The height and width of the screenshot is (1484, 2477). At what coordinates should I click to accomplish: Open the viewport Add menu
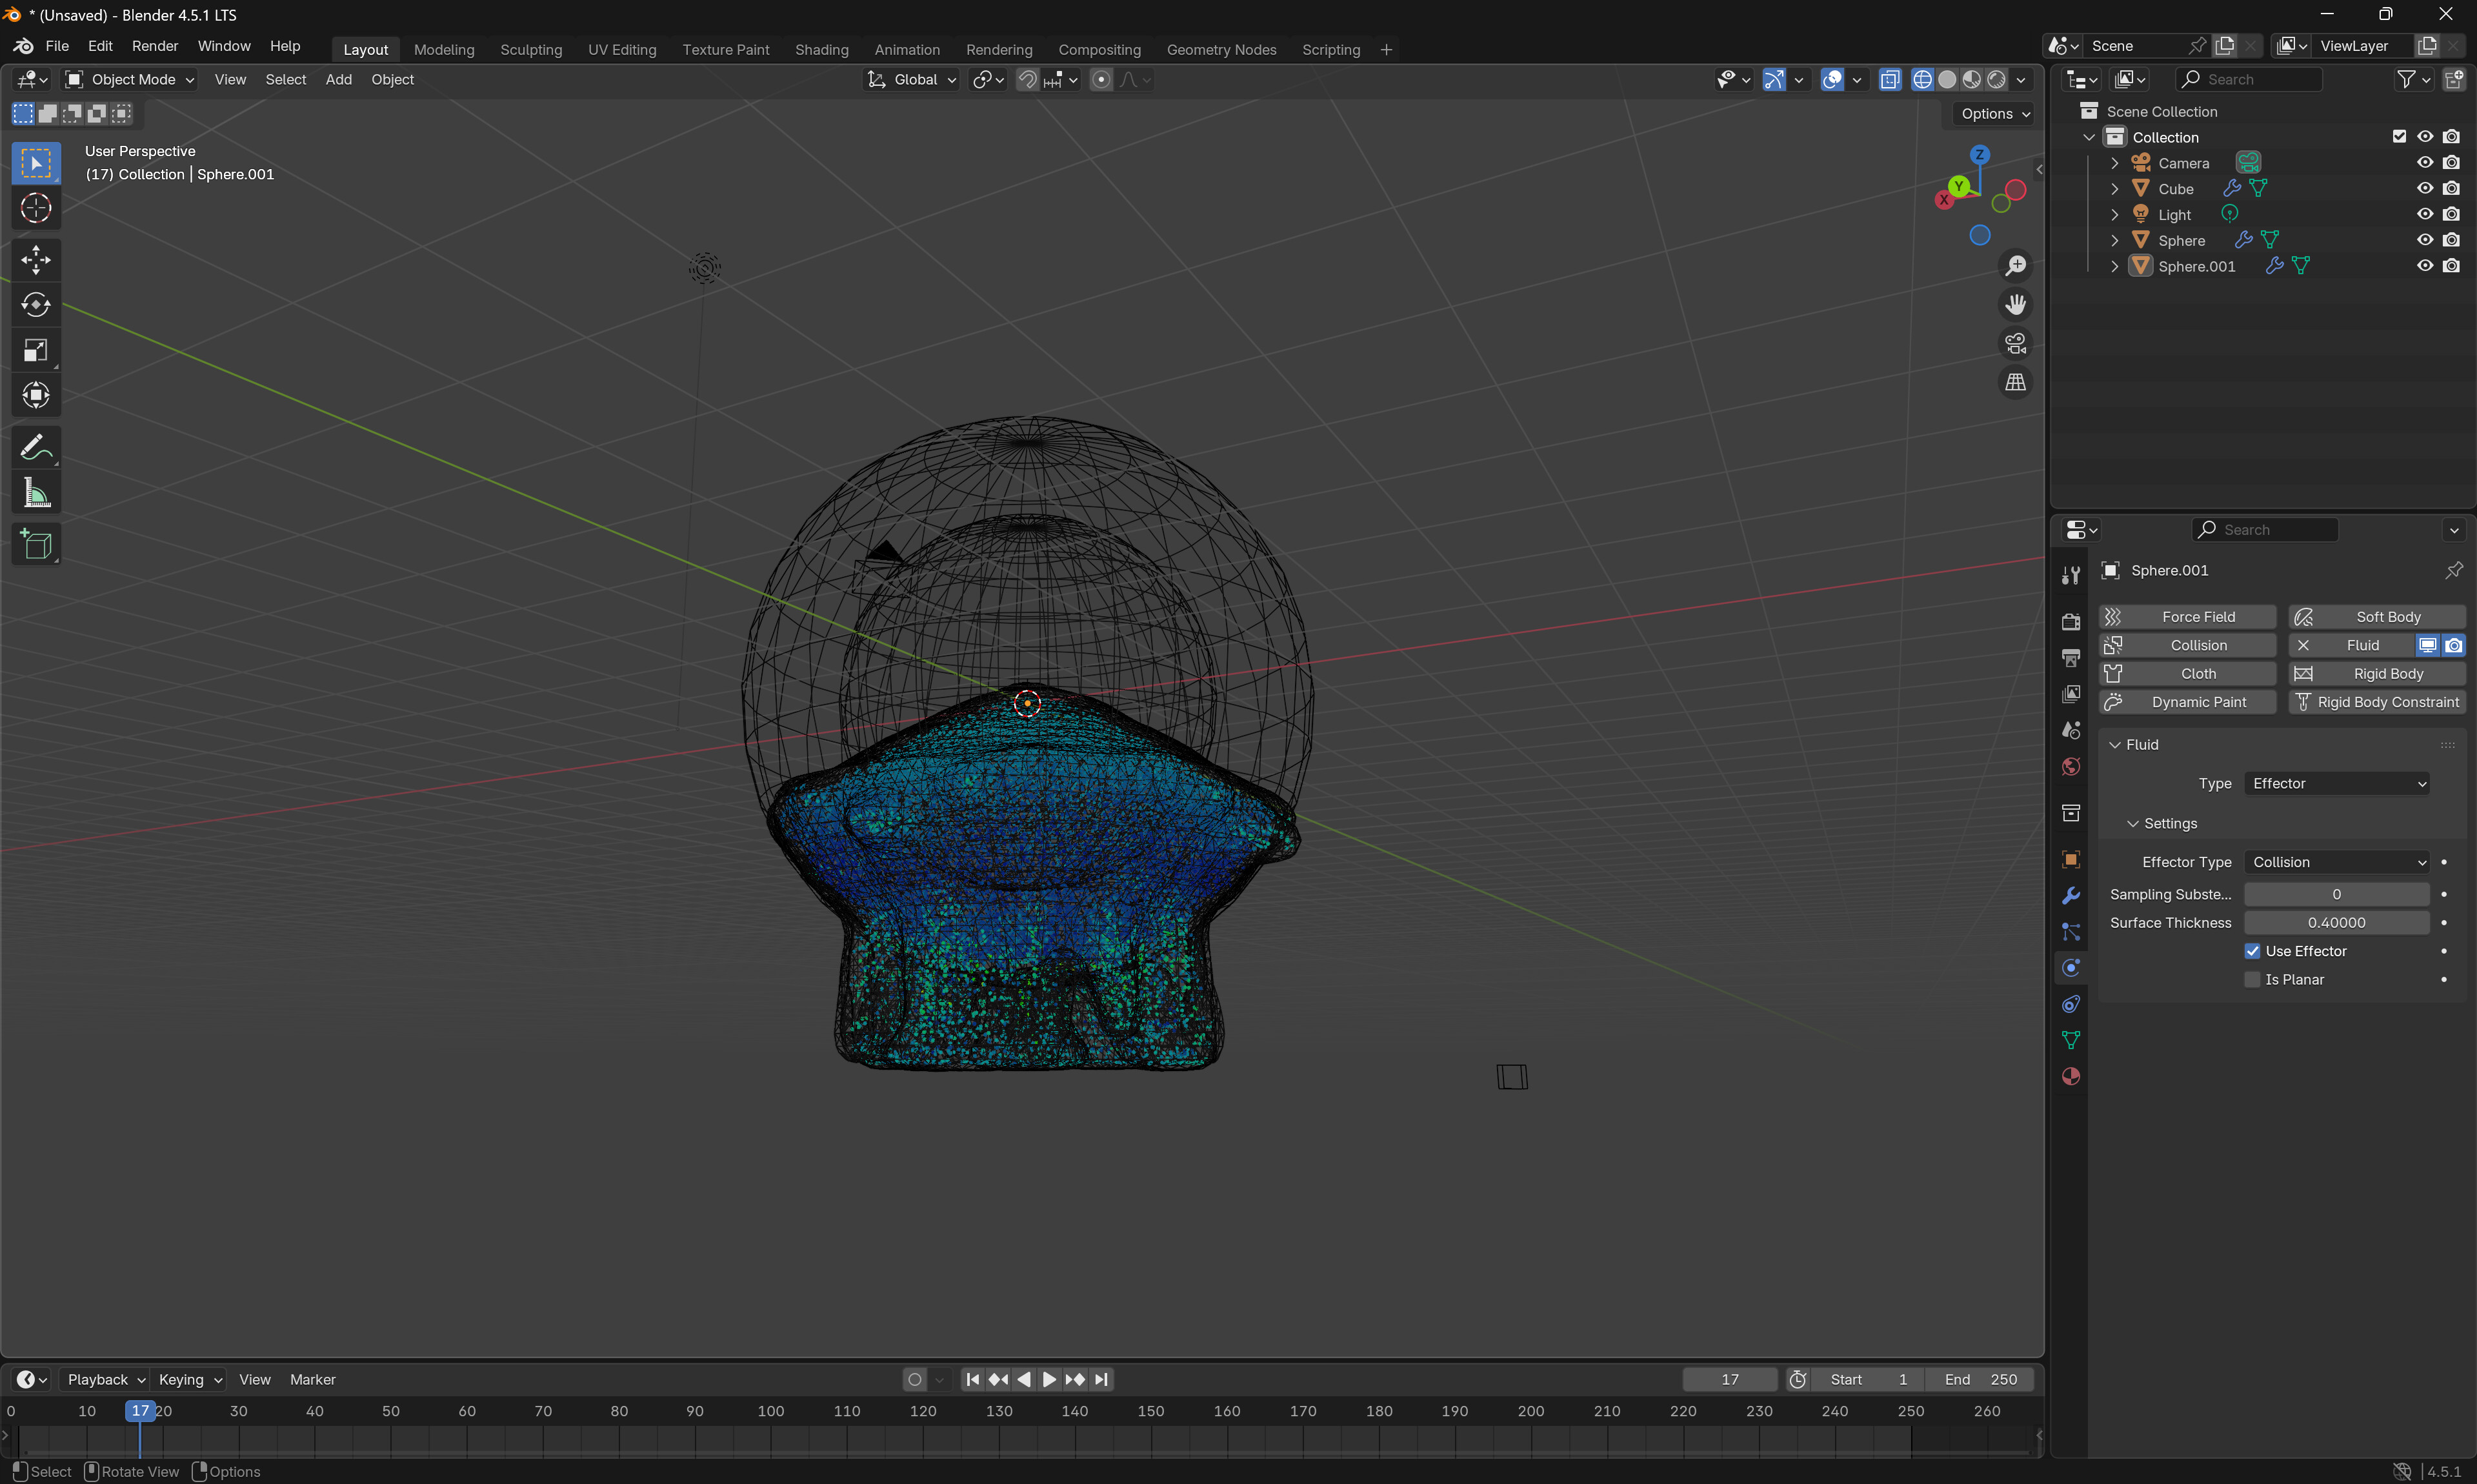339,80
